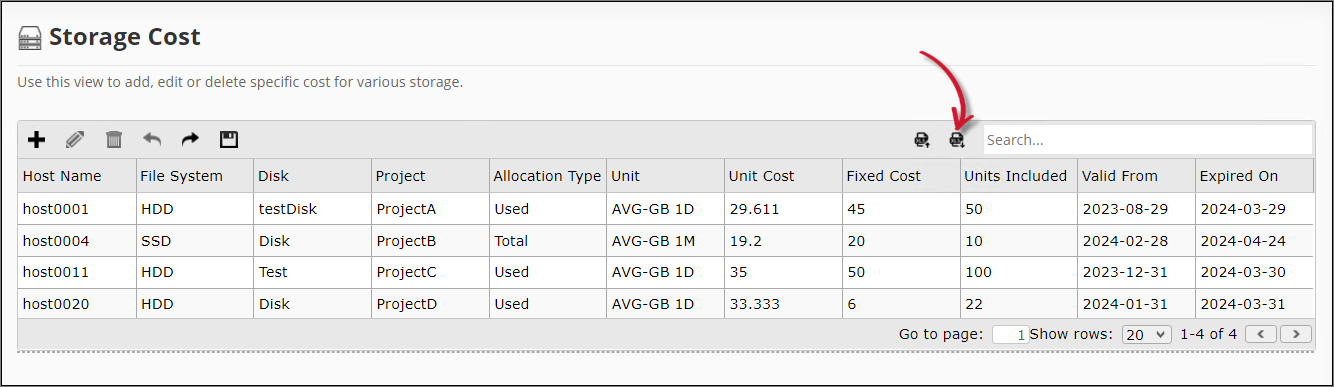The image size is (1334, 387).
Task: Click the trash delete icon
Action: tap(114, 140)
